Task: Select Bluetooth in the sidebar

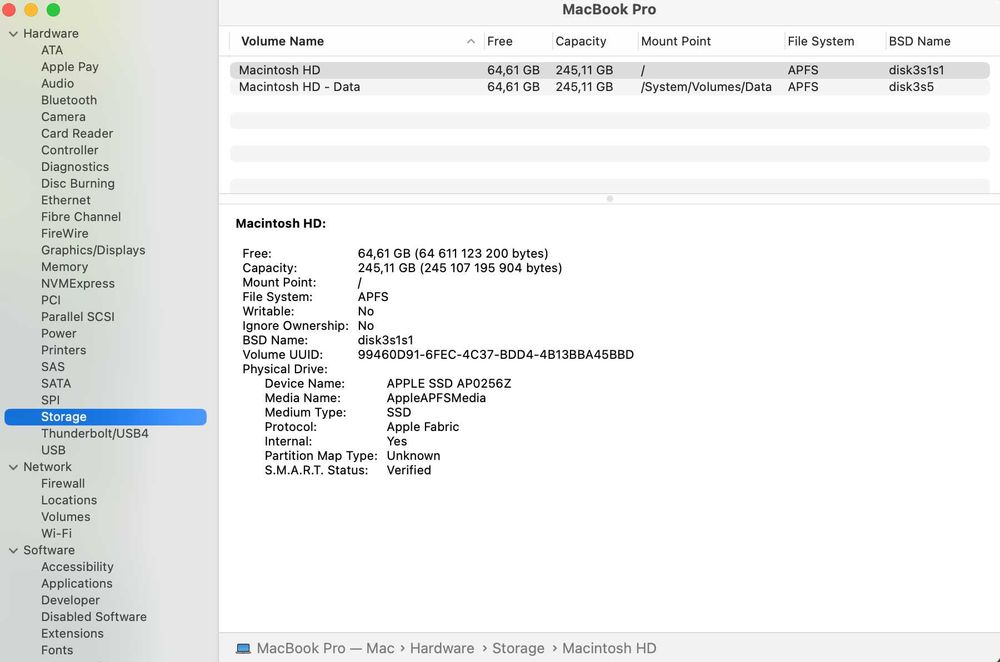Action: click(69, 100)
